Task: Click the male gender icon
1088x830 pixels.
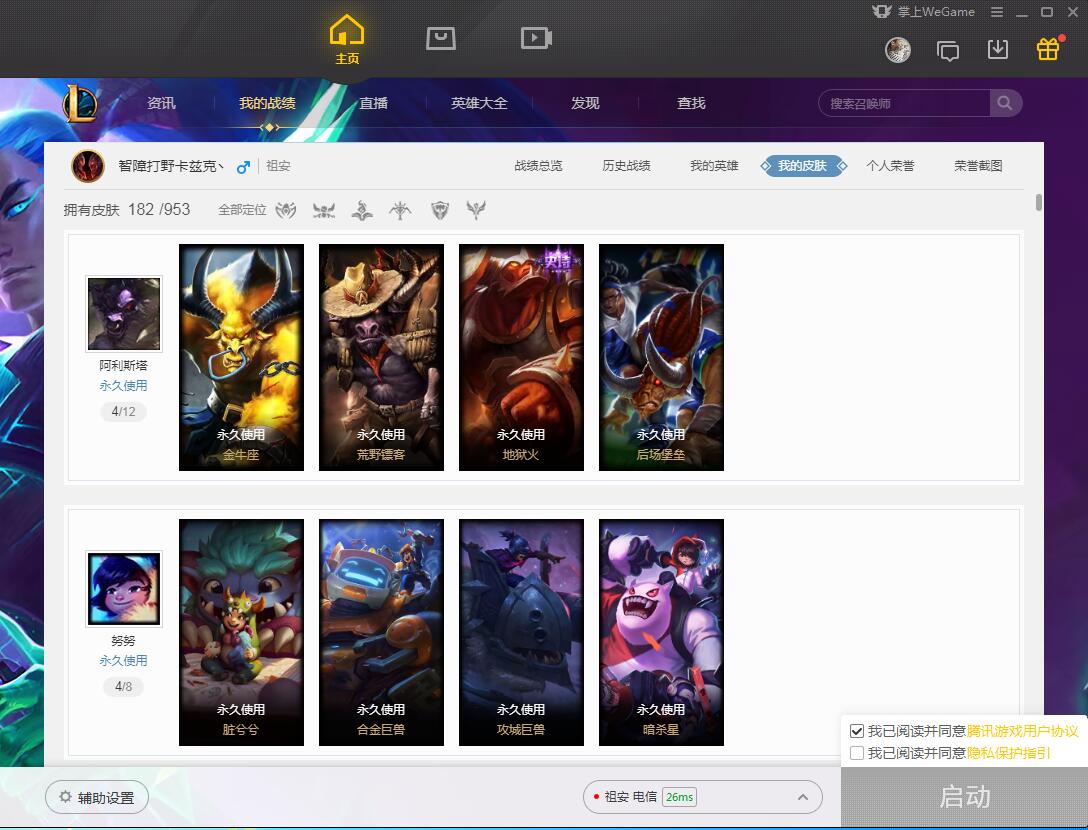Action: click(x=243, y=167)
